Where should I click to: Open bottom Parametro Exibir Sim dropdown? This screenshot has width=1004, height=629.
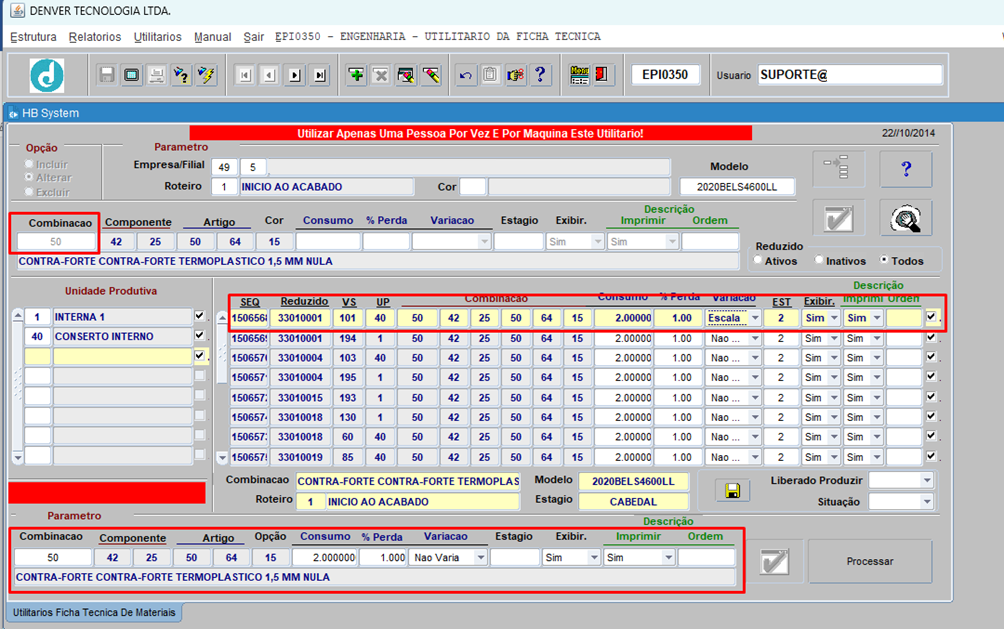[x=594, y=558]
